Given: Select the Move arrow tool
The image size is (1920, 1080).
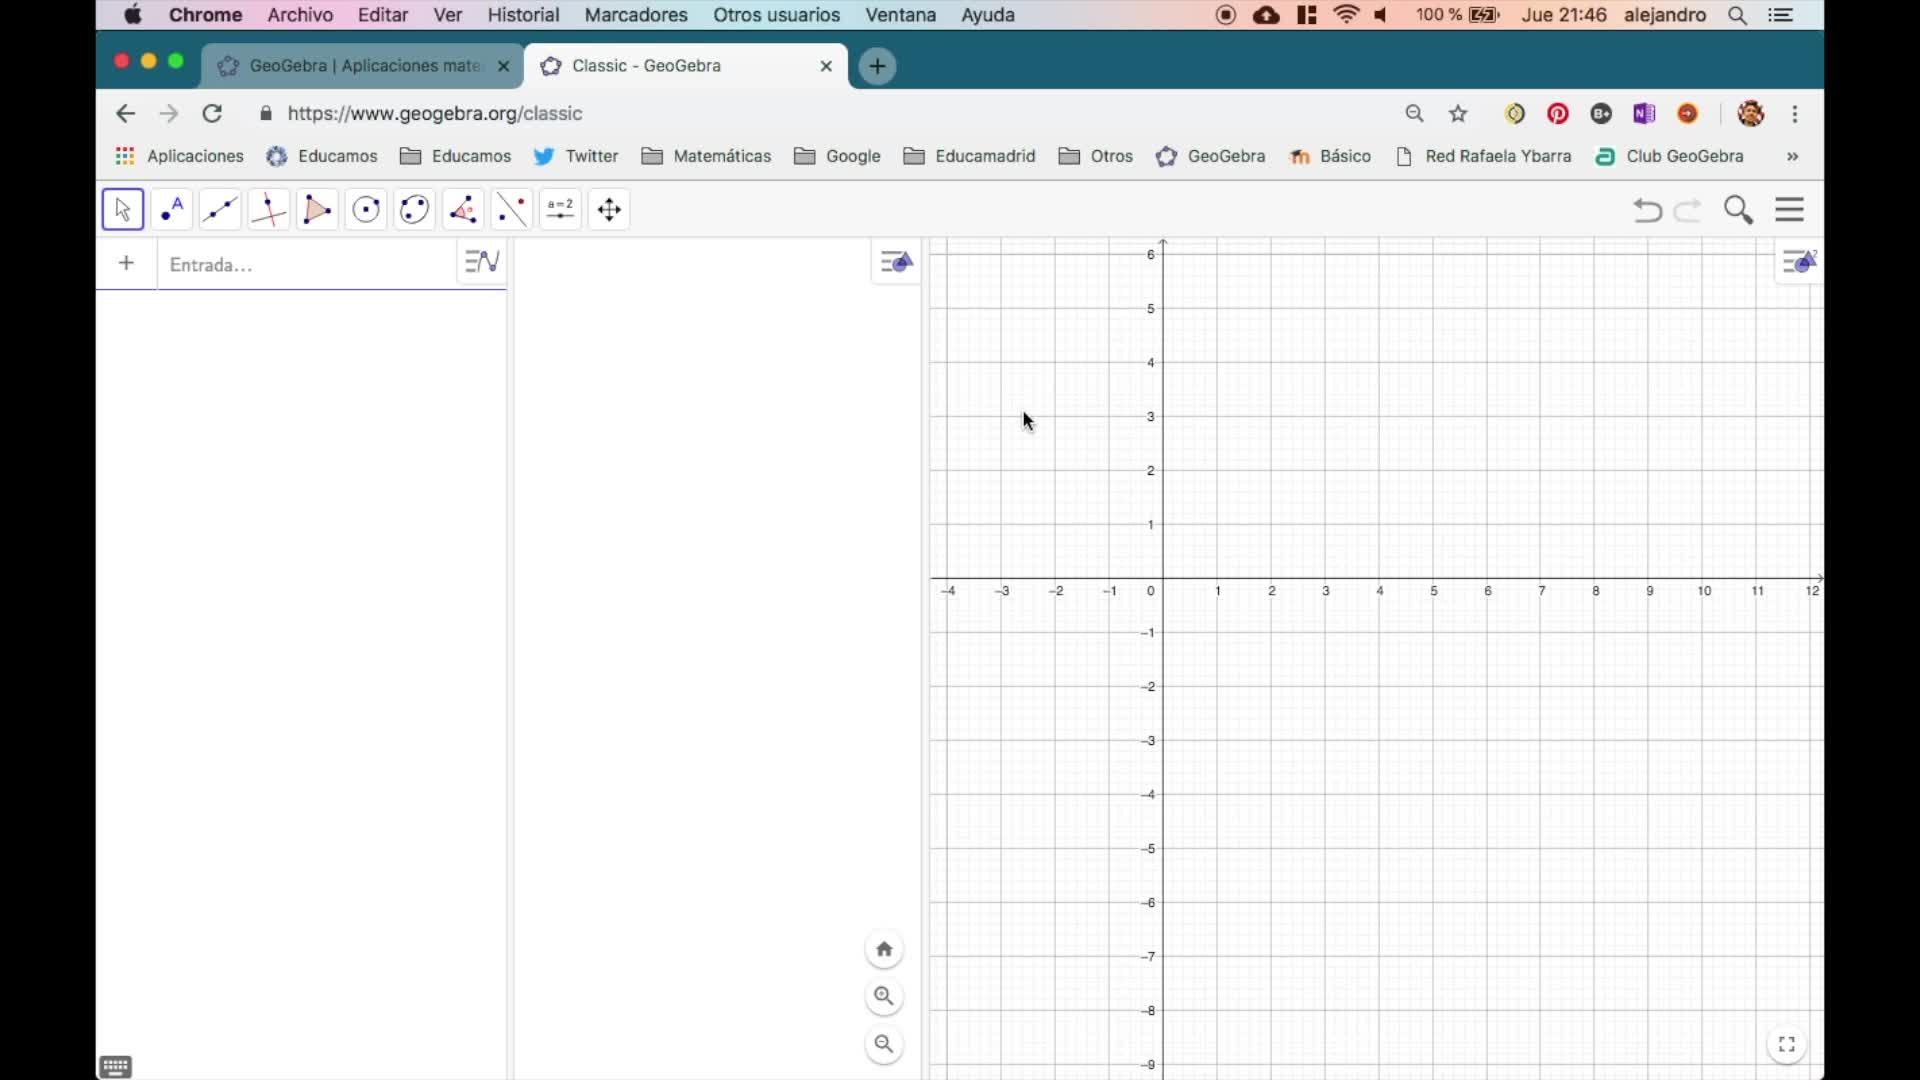Looking at the screenshot, I should (123, 210).
